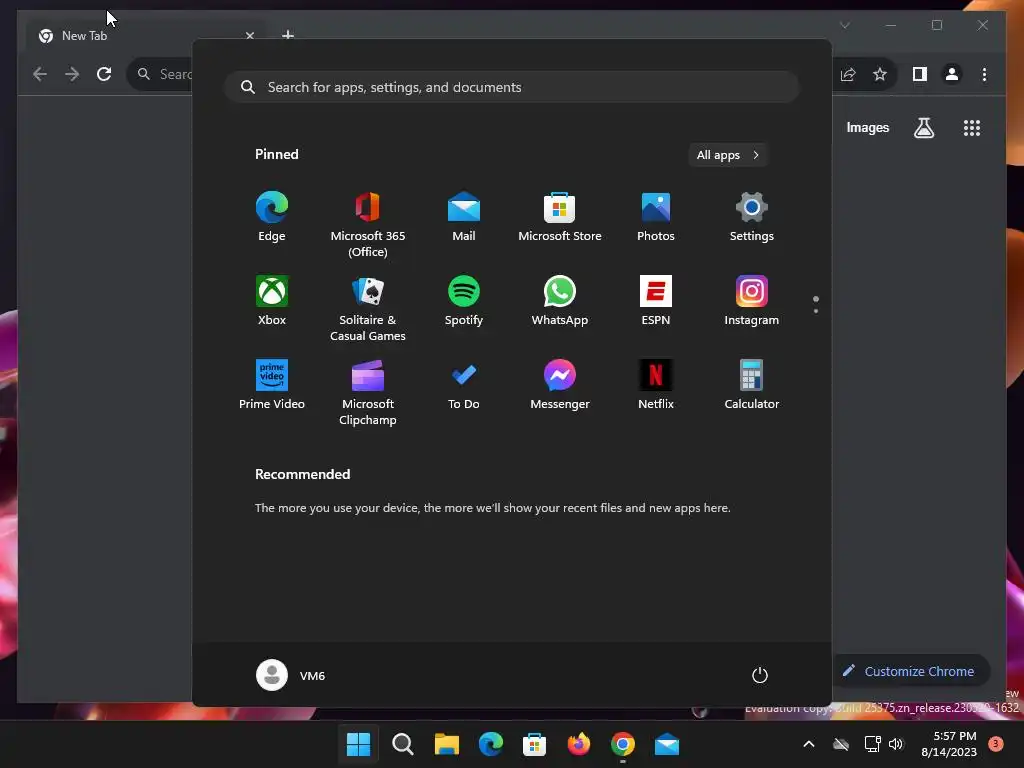Launch Prime Video app
The height and width of the screenshot is (768, 1024).
tap(272, 385)
